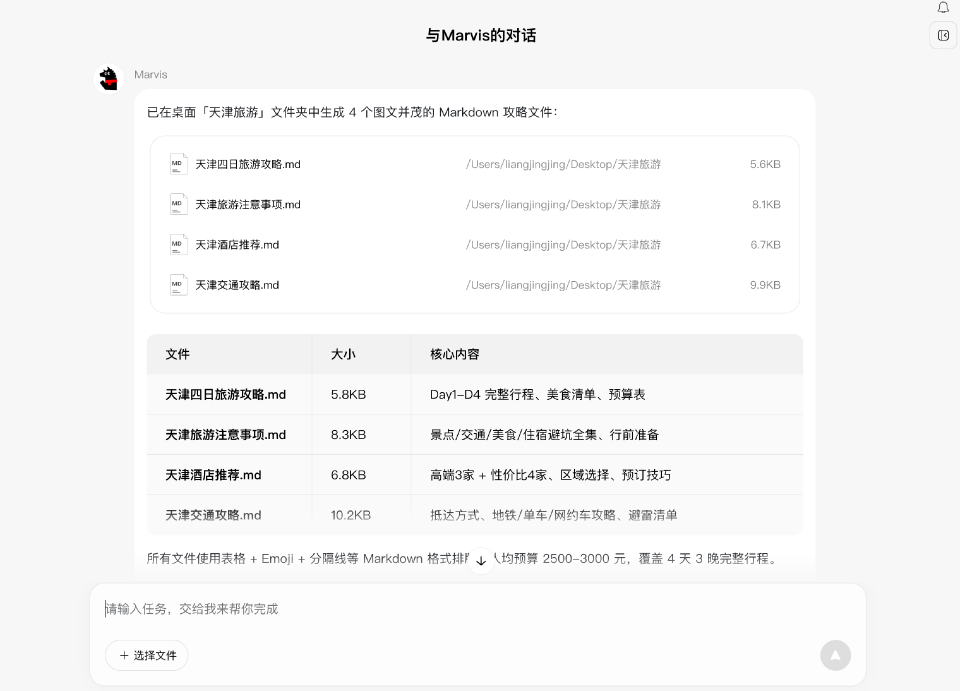
Task: Click the 5.6KB file size
Action: pyautogui.click(x=765, y=164)
